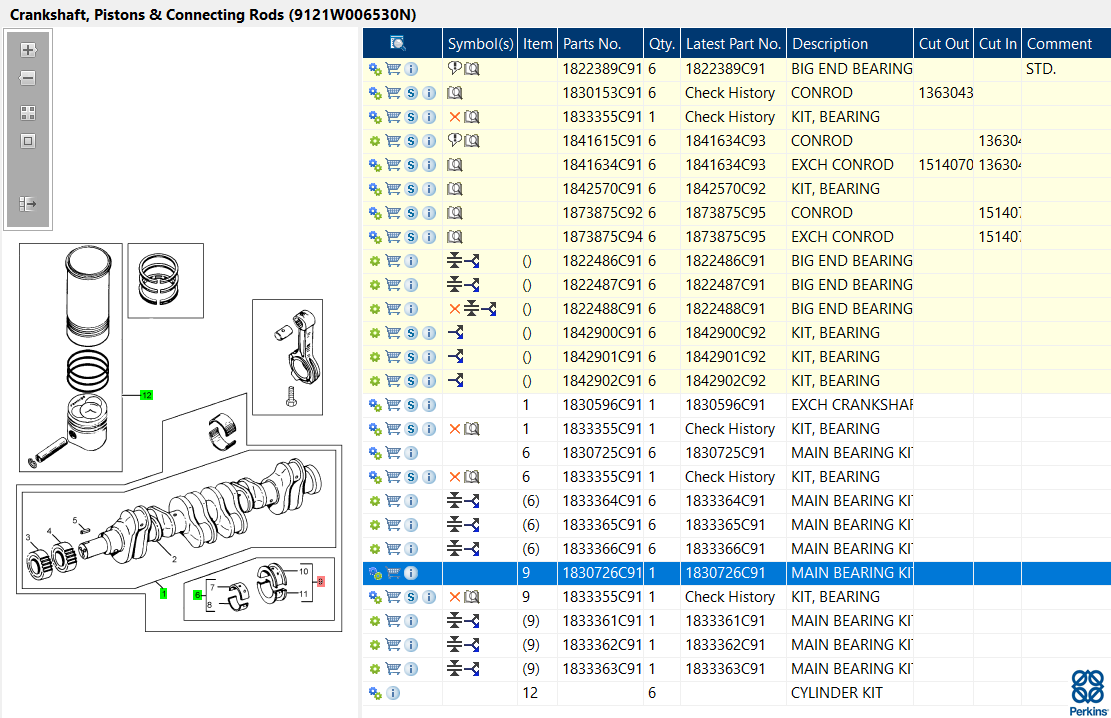Click the note bubble symbol for 1841615C91
Image resolution: width=1111 pixels, height=718 pixels.
click(454, 141)
